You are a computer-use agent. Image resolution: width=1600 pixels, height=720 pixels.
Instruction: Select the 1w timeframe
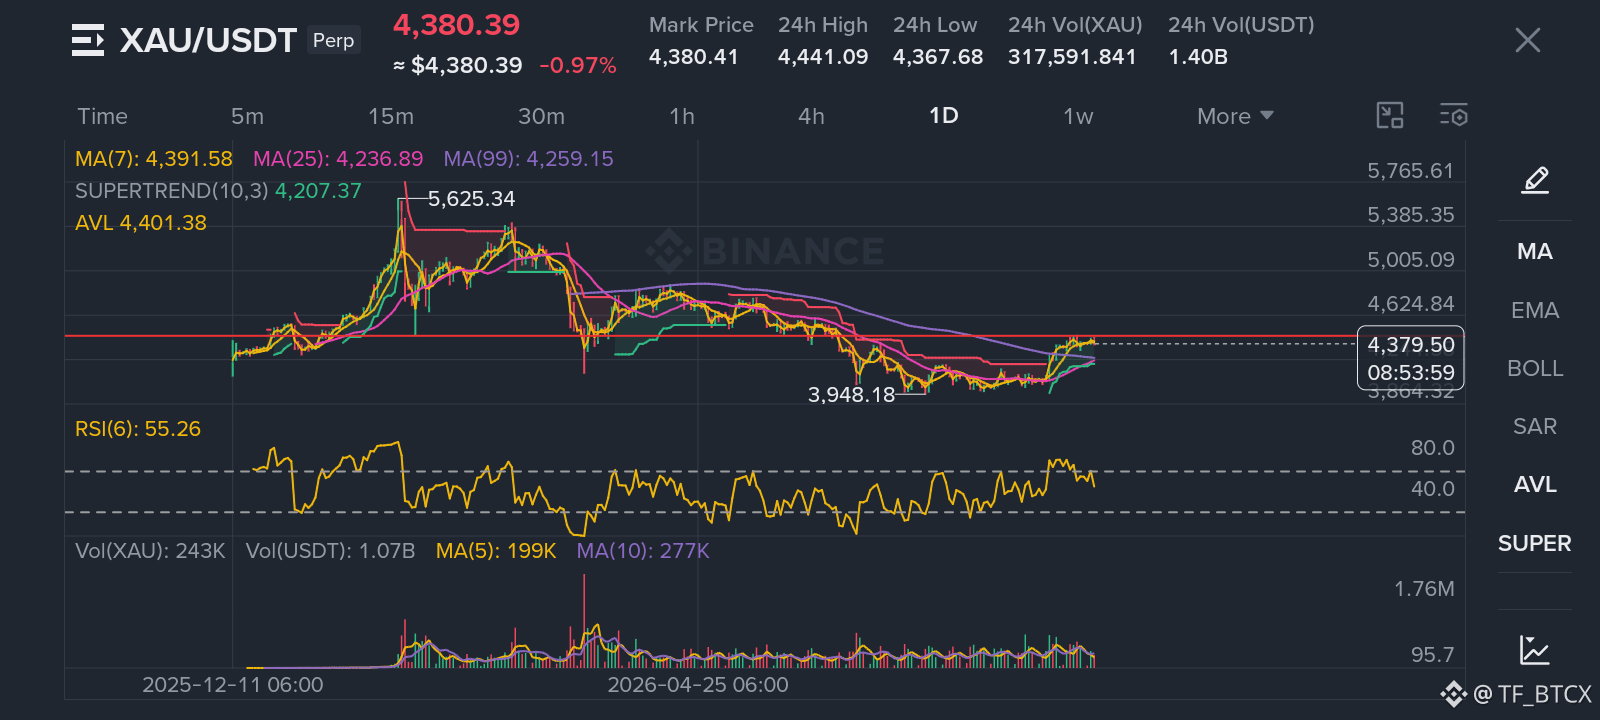click(1078, 116)
